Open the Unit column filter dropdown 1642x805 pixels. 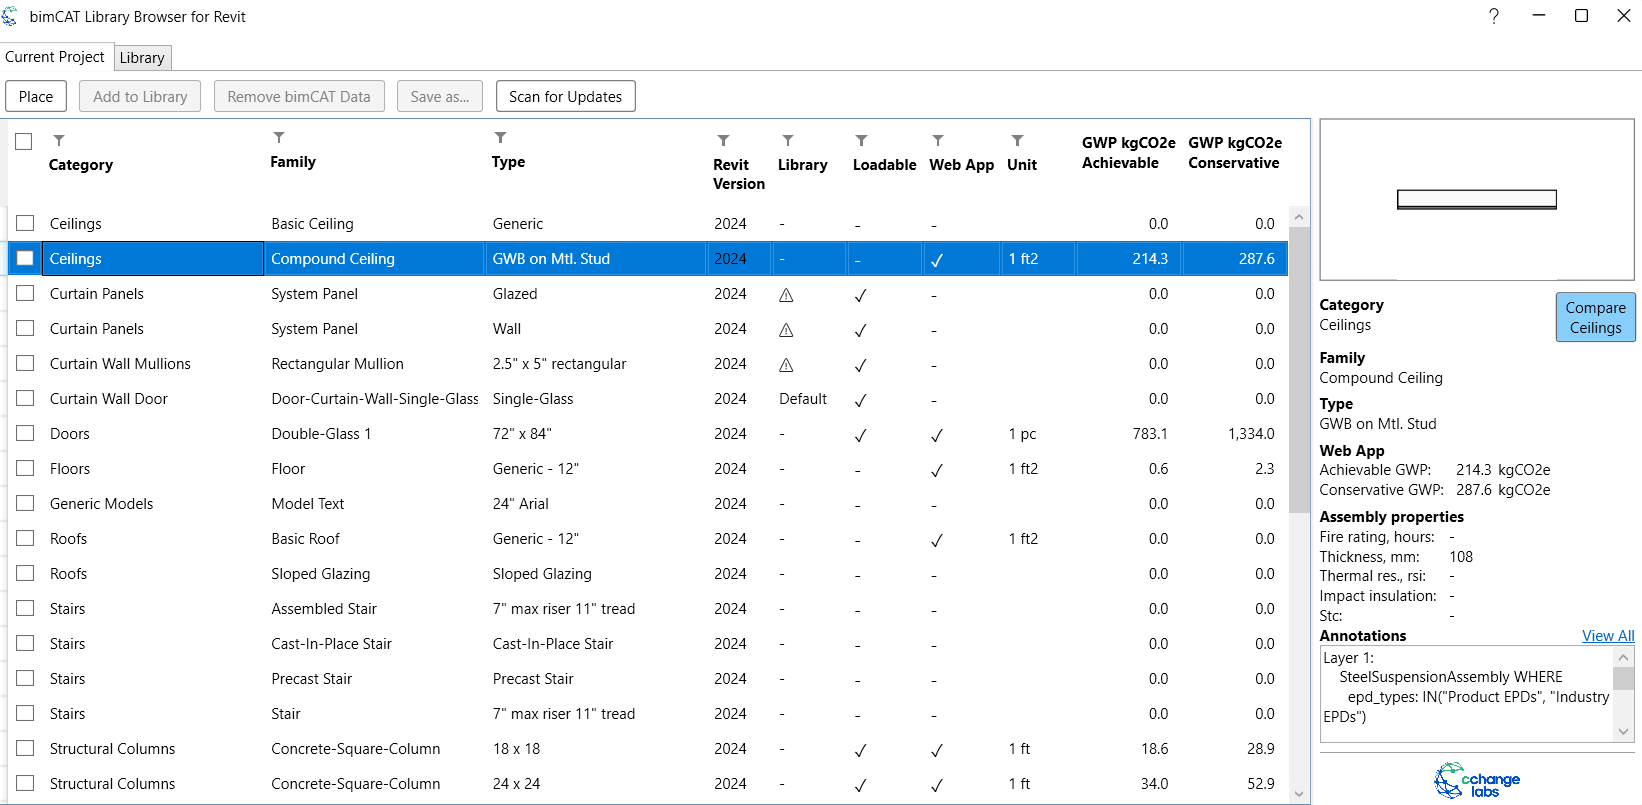pyautogui.click(x=1017, y=140)
